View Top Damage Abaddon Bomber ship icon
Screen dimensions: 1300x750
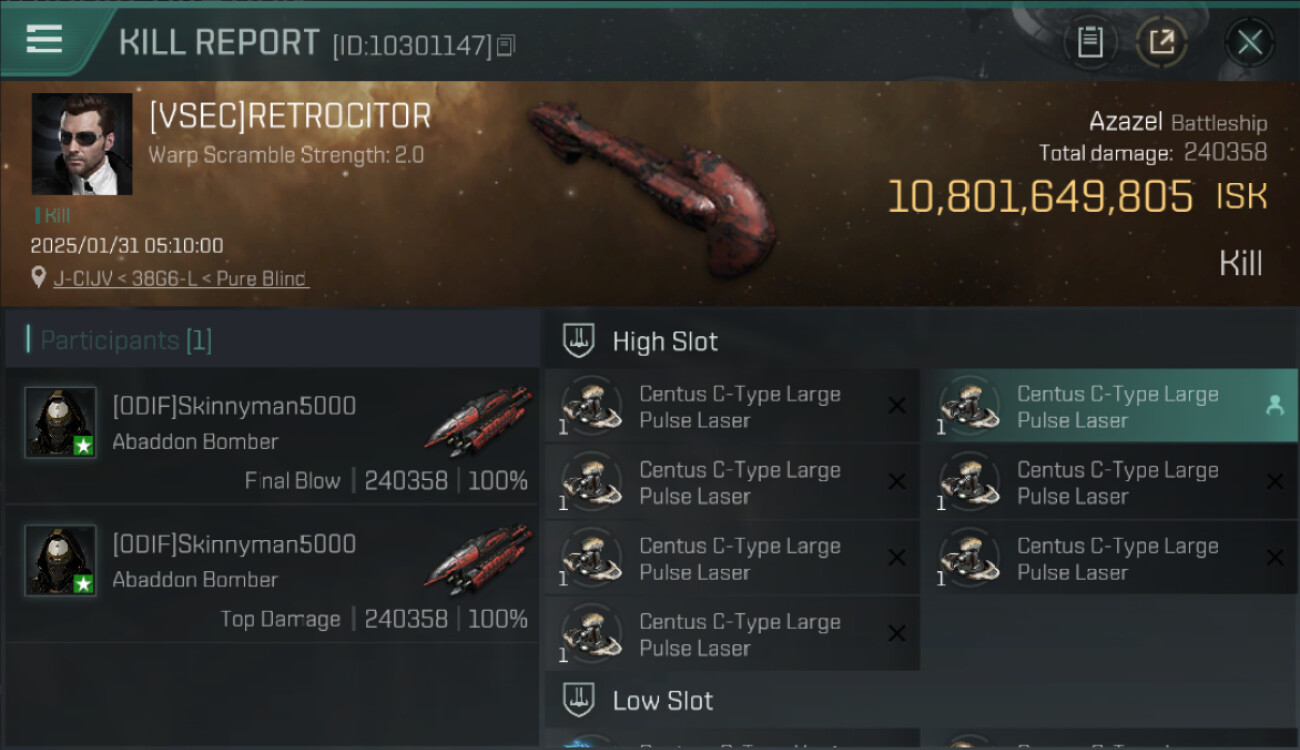(477, 560)
